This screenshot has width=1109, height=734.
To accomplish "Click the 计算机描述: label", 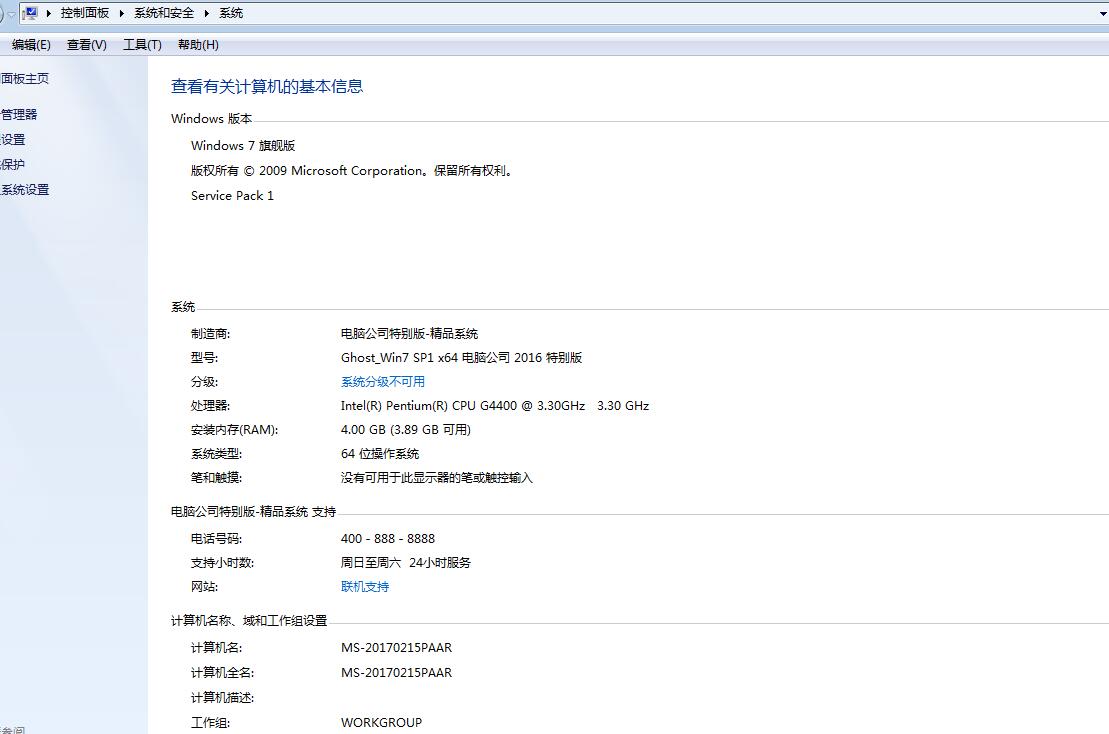I will point(222,698).
